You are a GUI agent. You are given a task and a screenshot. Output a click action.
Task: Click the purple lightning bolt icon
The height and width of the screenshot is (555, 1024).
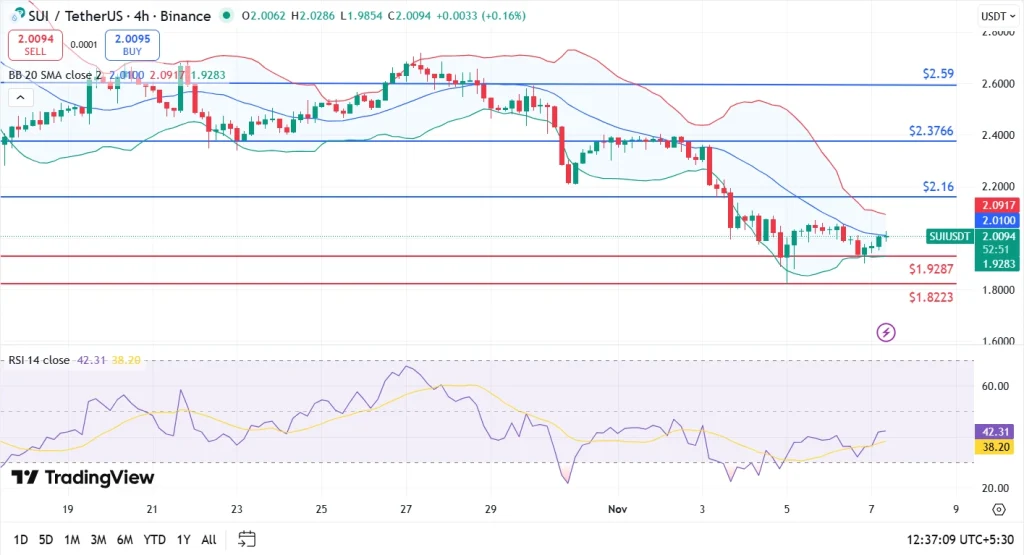tap(885, 332)
